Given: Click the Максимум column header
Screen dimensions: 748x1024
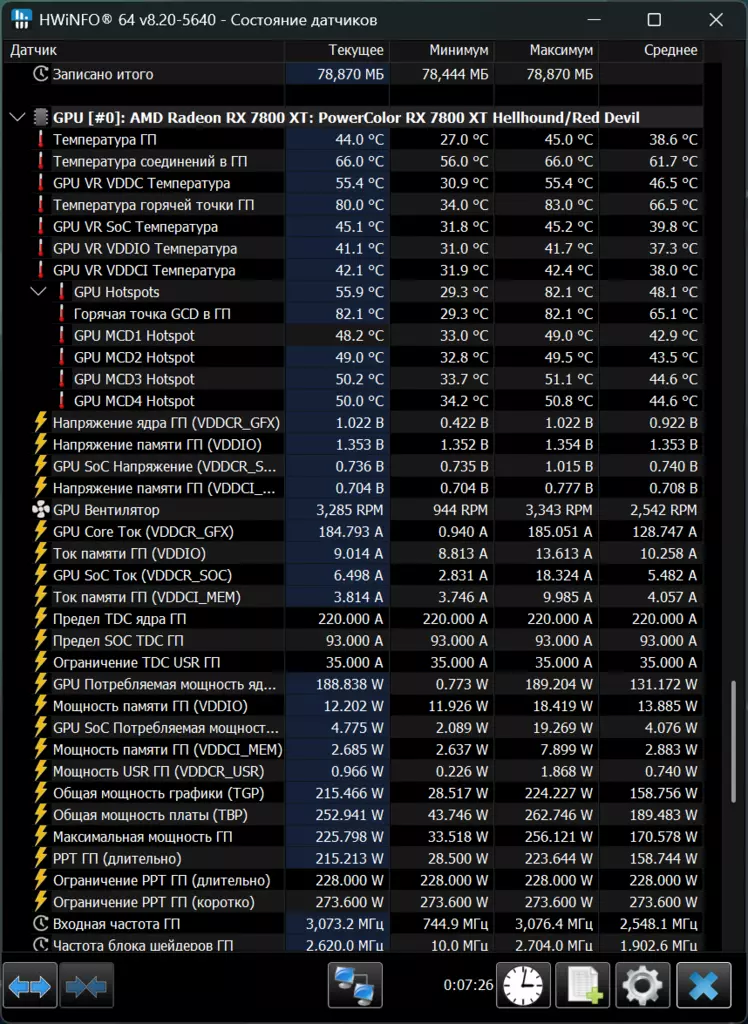Looking at the screenshot, I should tap(546, 50).
